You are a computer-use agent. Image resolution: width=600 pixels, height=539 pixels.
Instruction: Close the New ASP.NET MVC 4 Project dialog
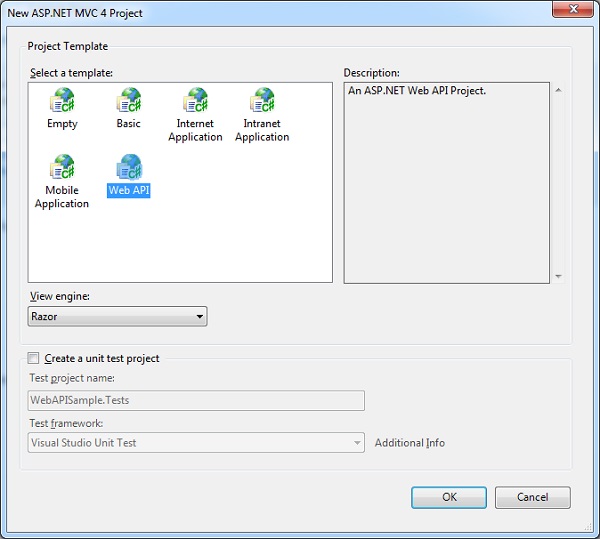pyautogui.click(x=573, y=9)
